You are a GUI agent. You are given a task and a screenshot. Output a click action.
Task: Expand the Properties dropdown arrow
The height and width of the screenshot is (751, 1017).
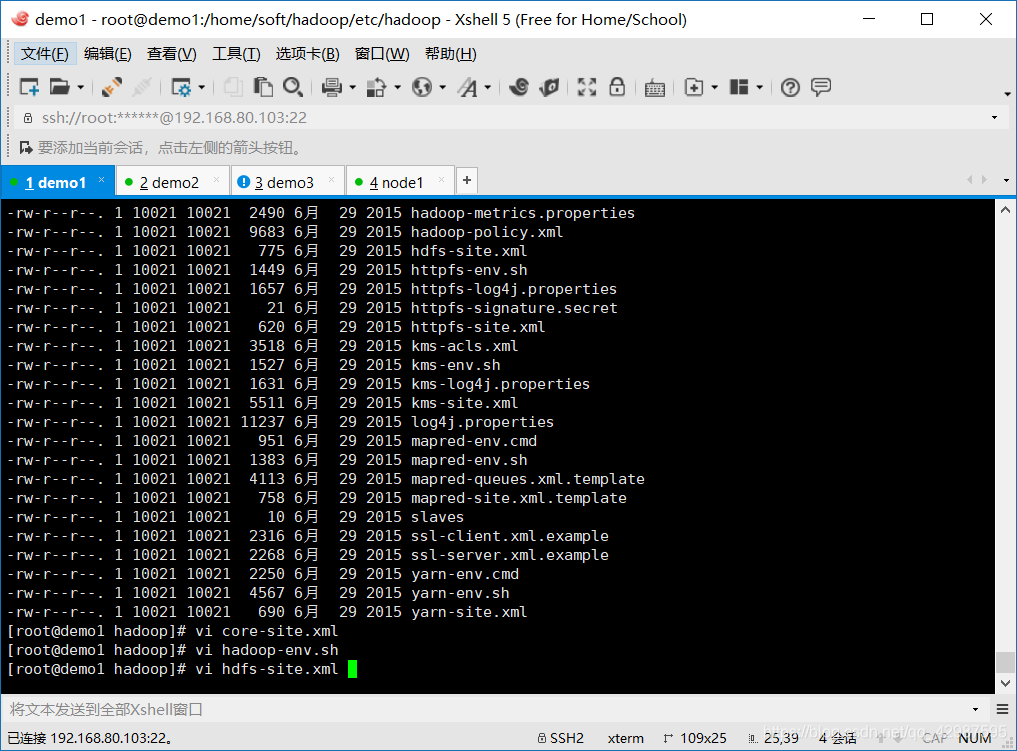coord(202,87)
